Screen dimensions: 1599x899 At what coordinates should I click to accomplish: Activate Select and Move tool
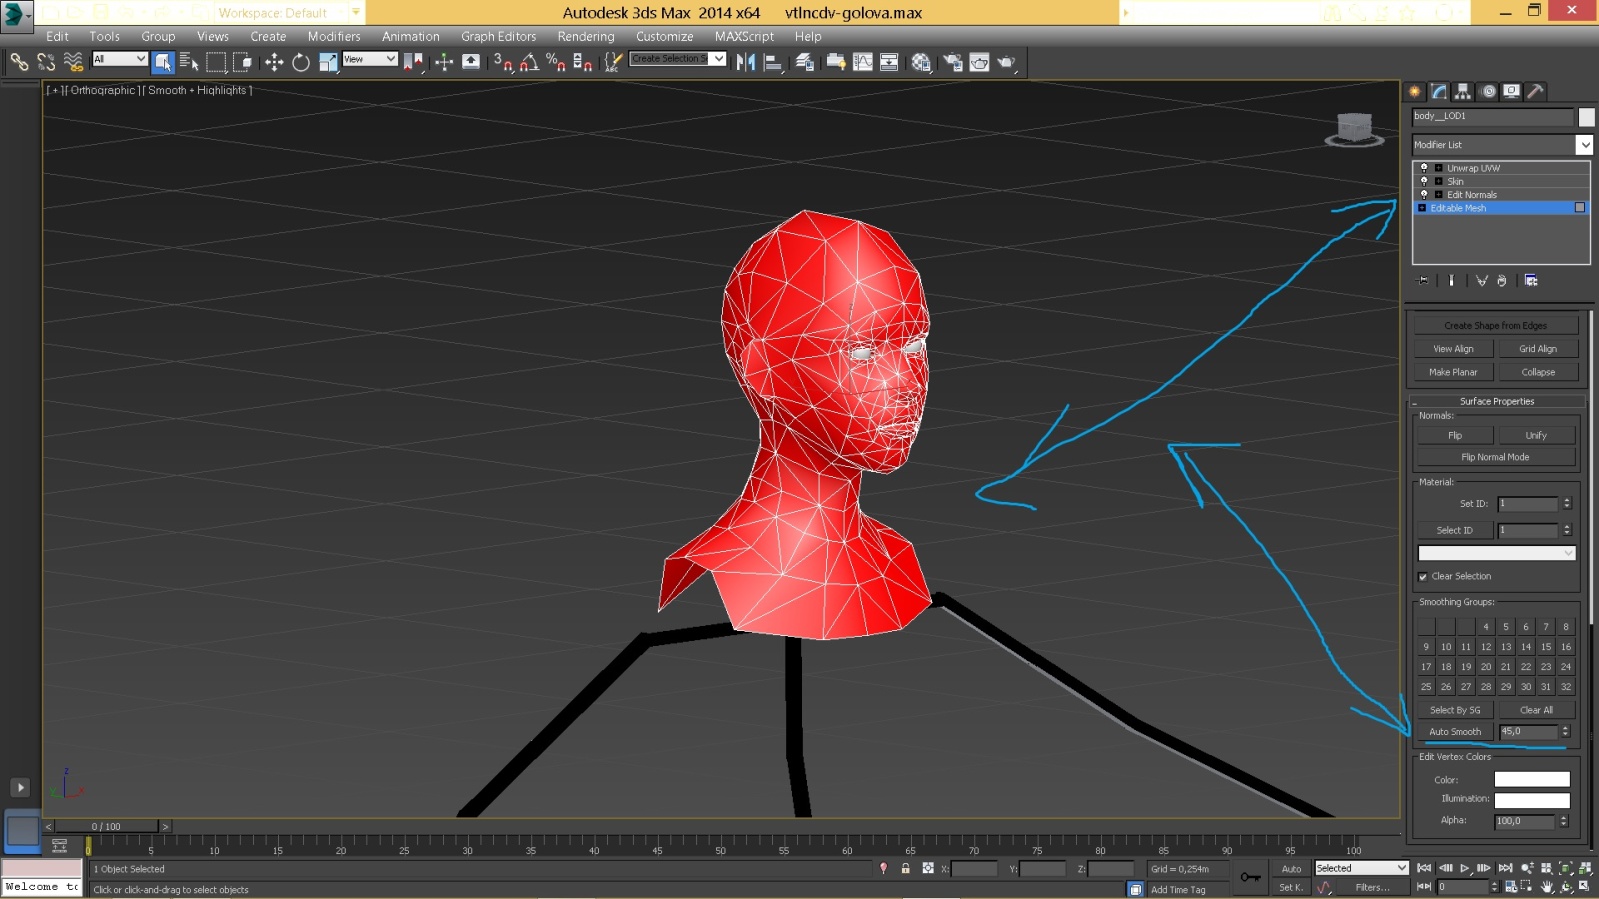coord(274,62)
